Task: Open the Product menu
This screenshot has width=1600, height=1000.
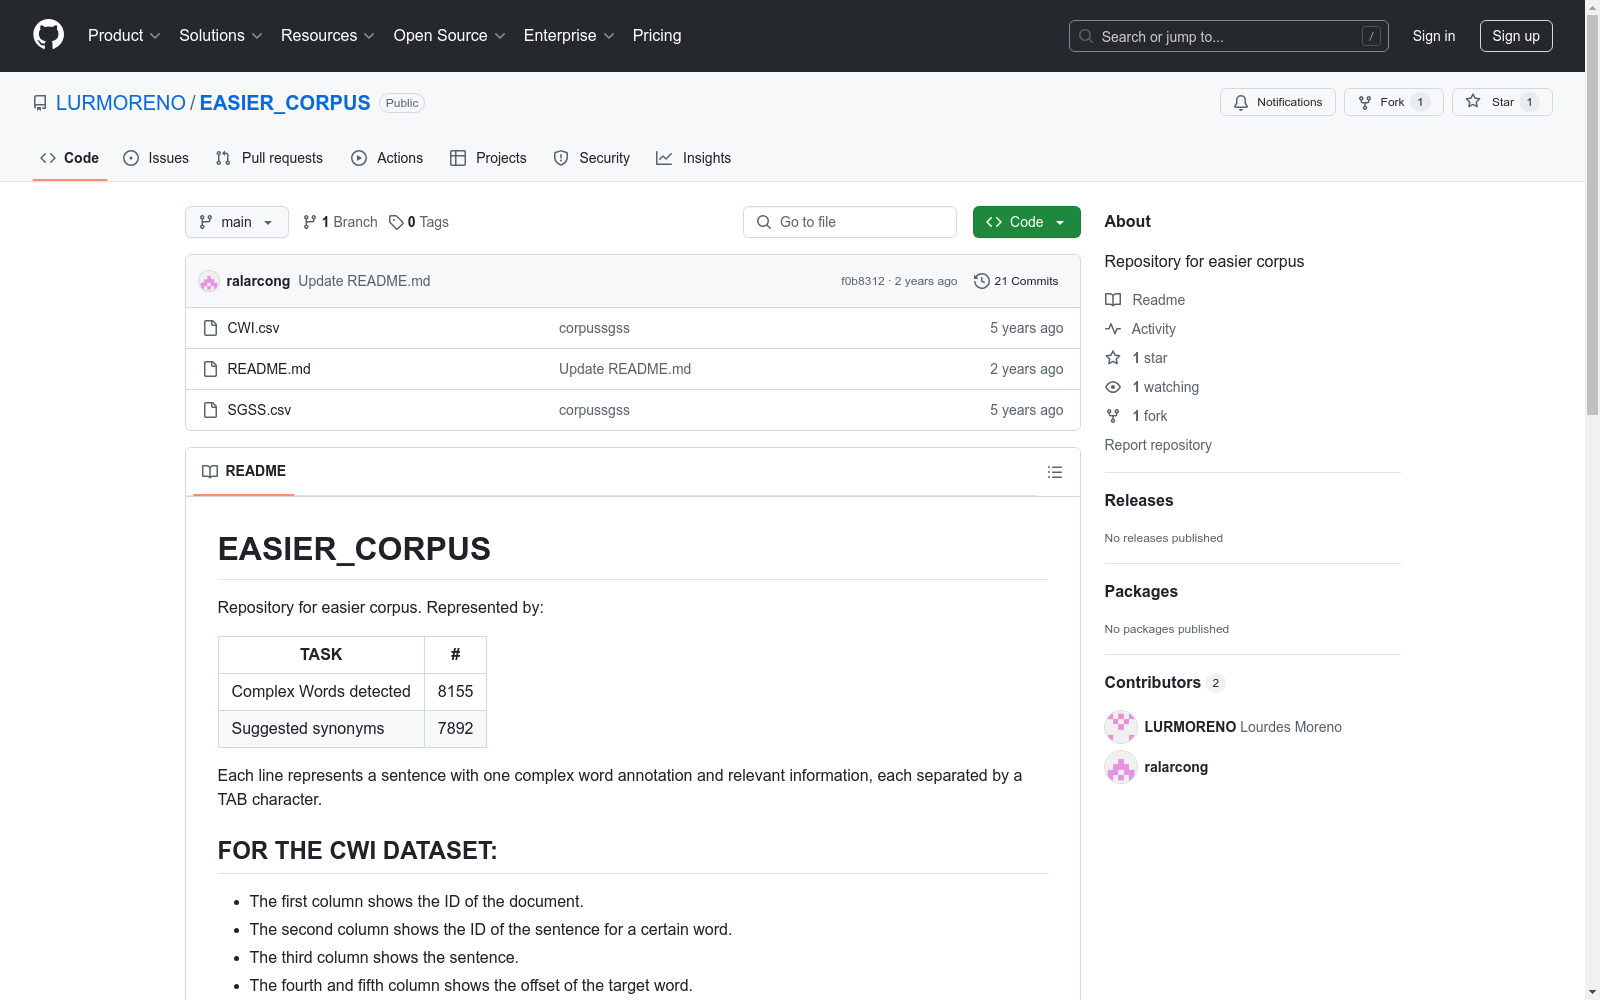Action: (124, 36)
